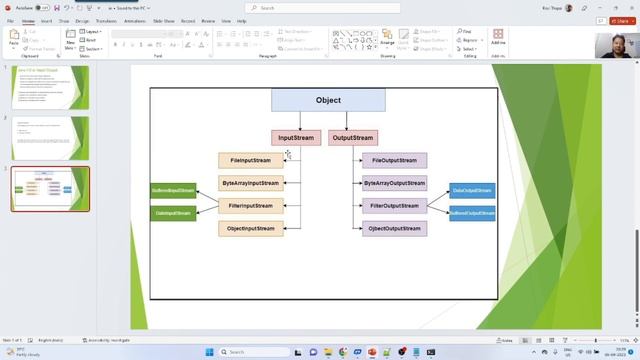Open the Customize Quick Access Toolbar arrow
This screenshot has width=640, height=360.
[x=99, y=8]
